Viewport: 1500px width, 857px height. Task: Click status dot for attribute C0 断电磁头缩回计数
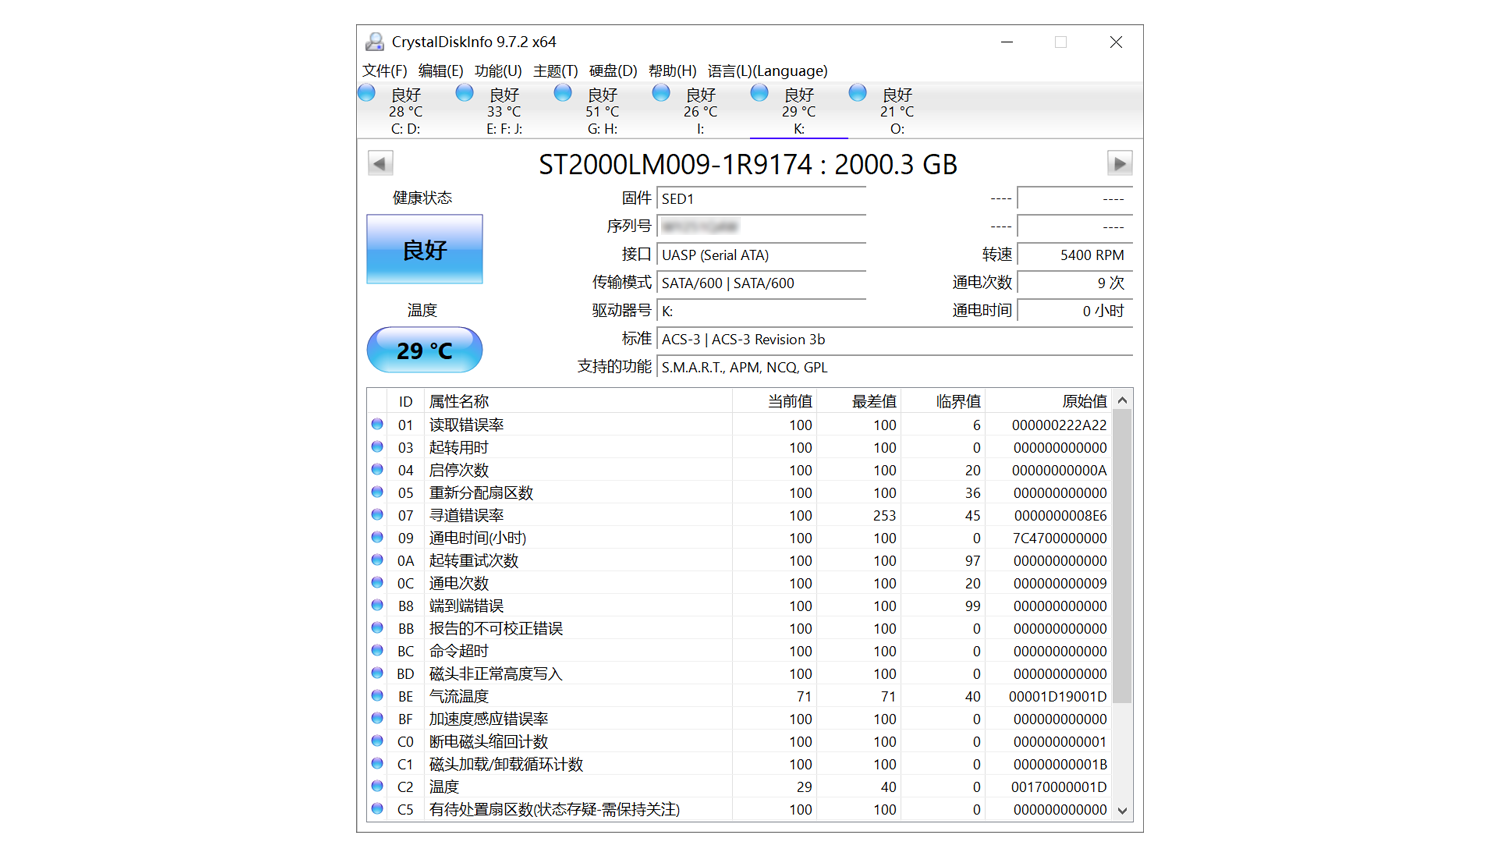tap(377, 741)
